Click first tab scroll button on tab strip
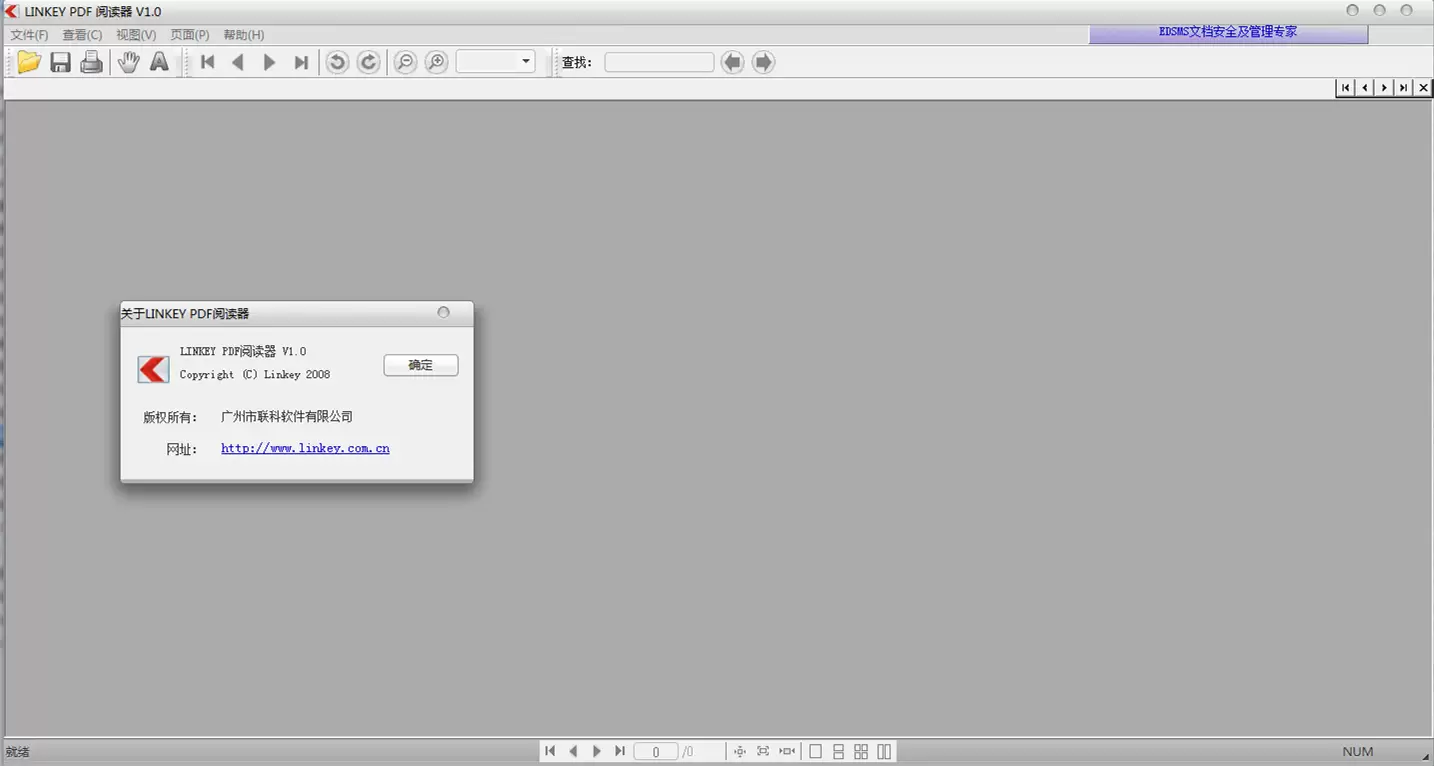 tap(1346, 88)
